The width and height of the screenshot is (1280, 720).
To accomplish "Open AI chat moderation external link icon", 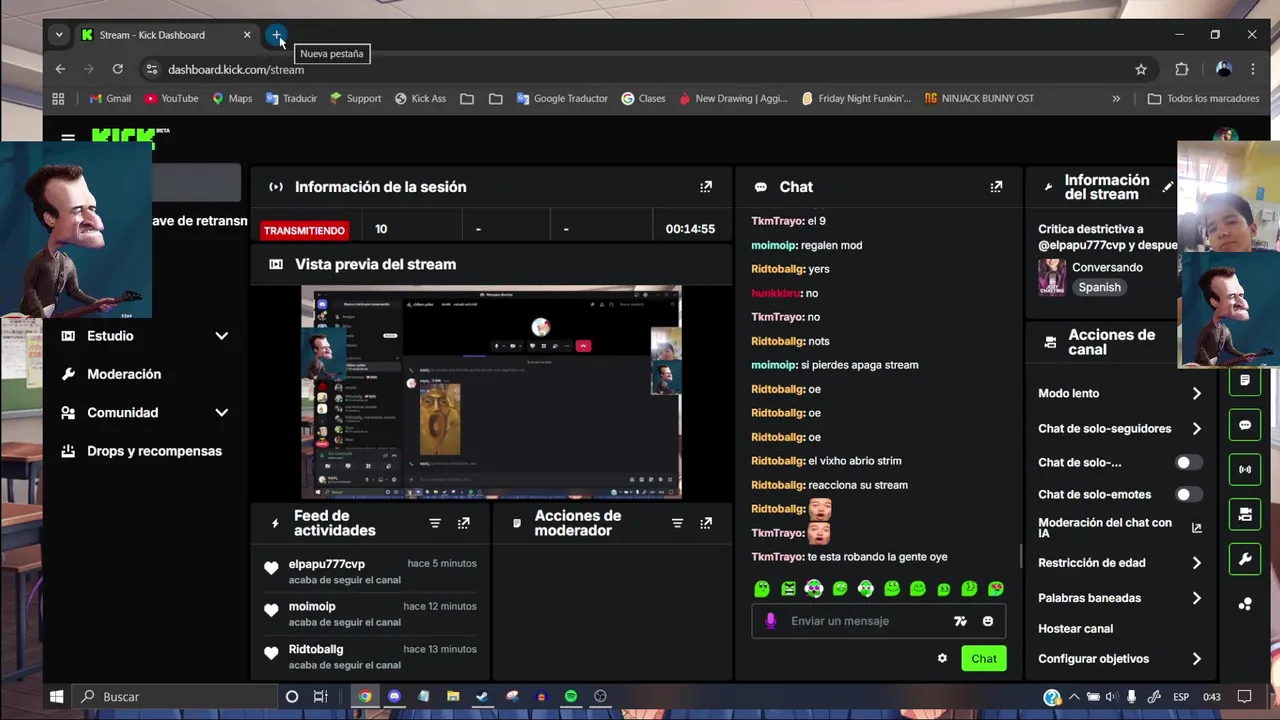I will pos(1197,528).
